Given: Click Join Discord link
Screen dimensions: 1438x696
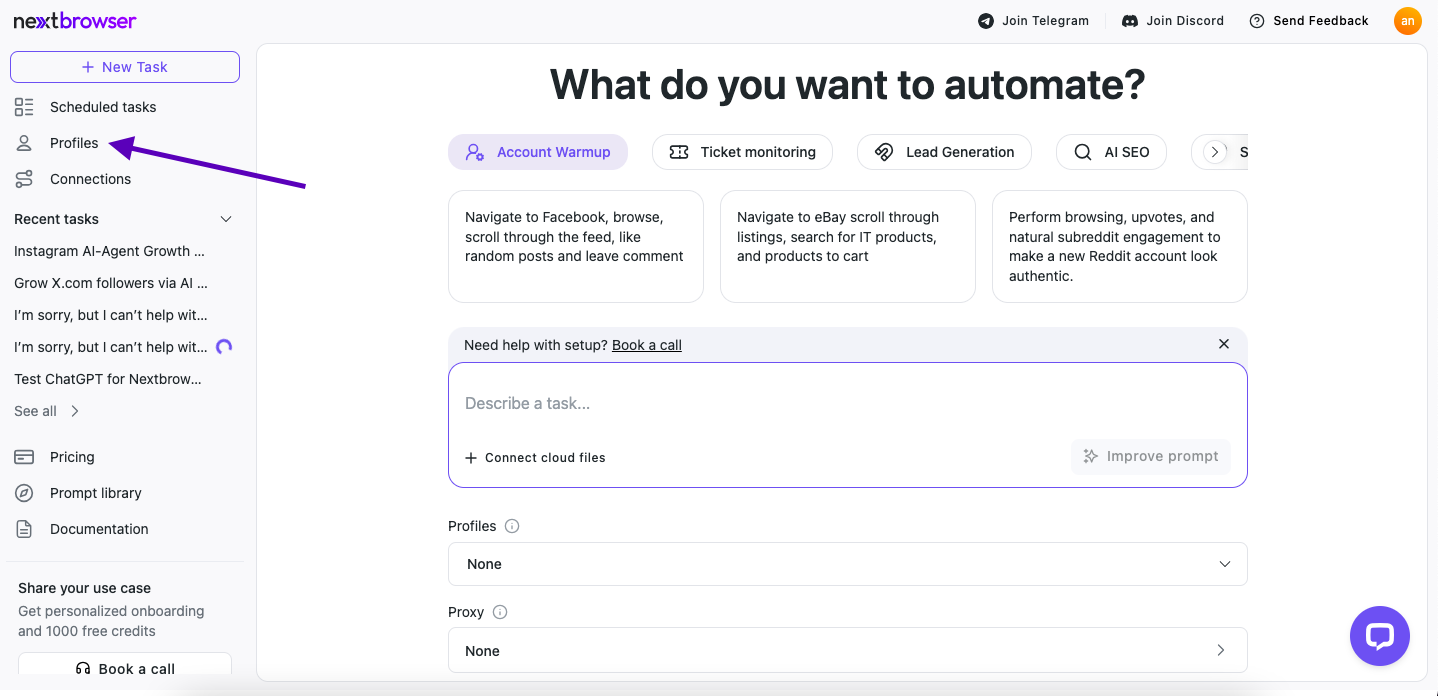Looking at the screenshot, I should click(x=1173, y=21).
